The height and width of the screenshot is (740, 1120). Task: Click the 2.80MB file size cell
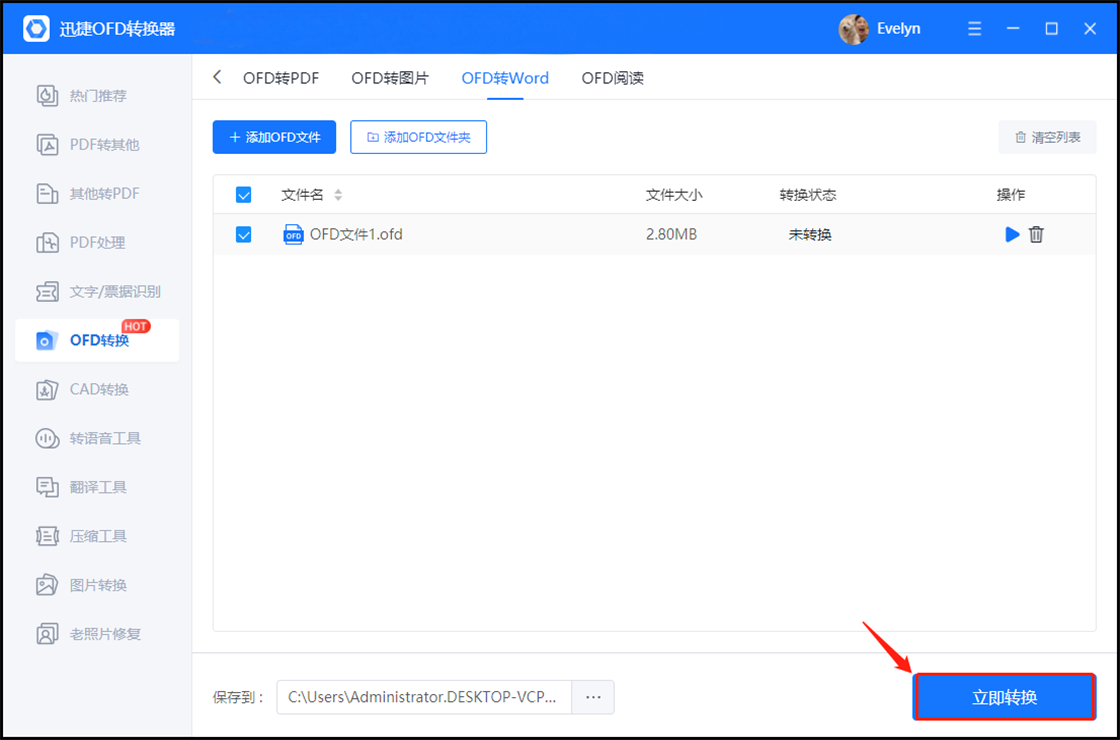(x=671, y=234)
